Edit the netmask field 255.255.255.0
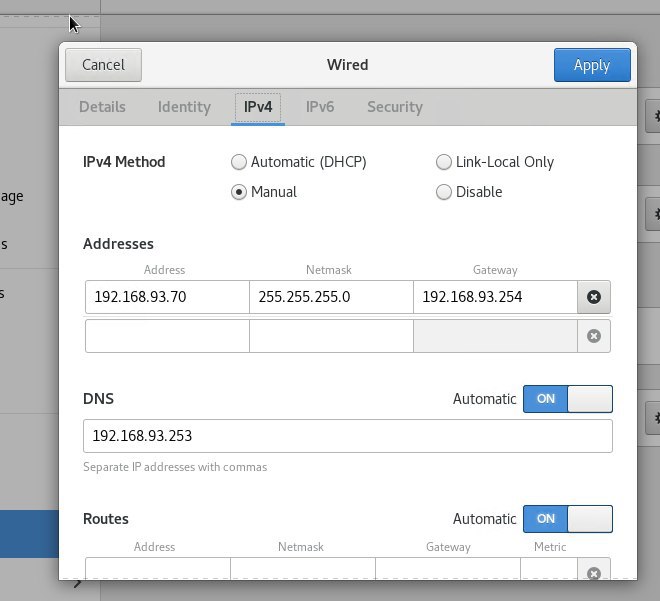This screenshot has width=660, height=601. pos(331,297)
